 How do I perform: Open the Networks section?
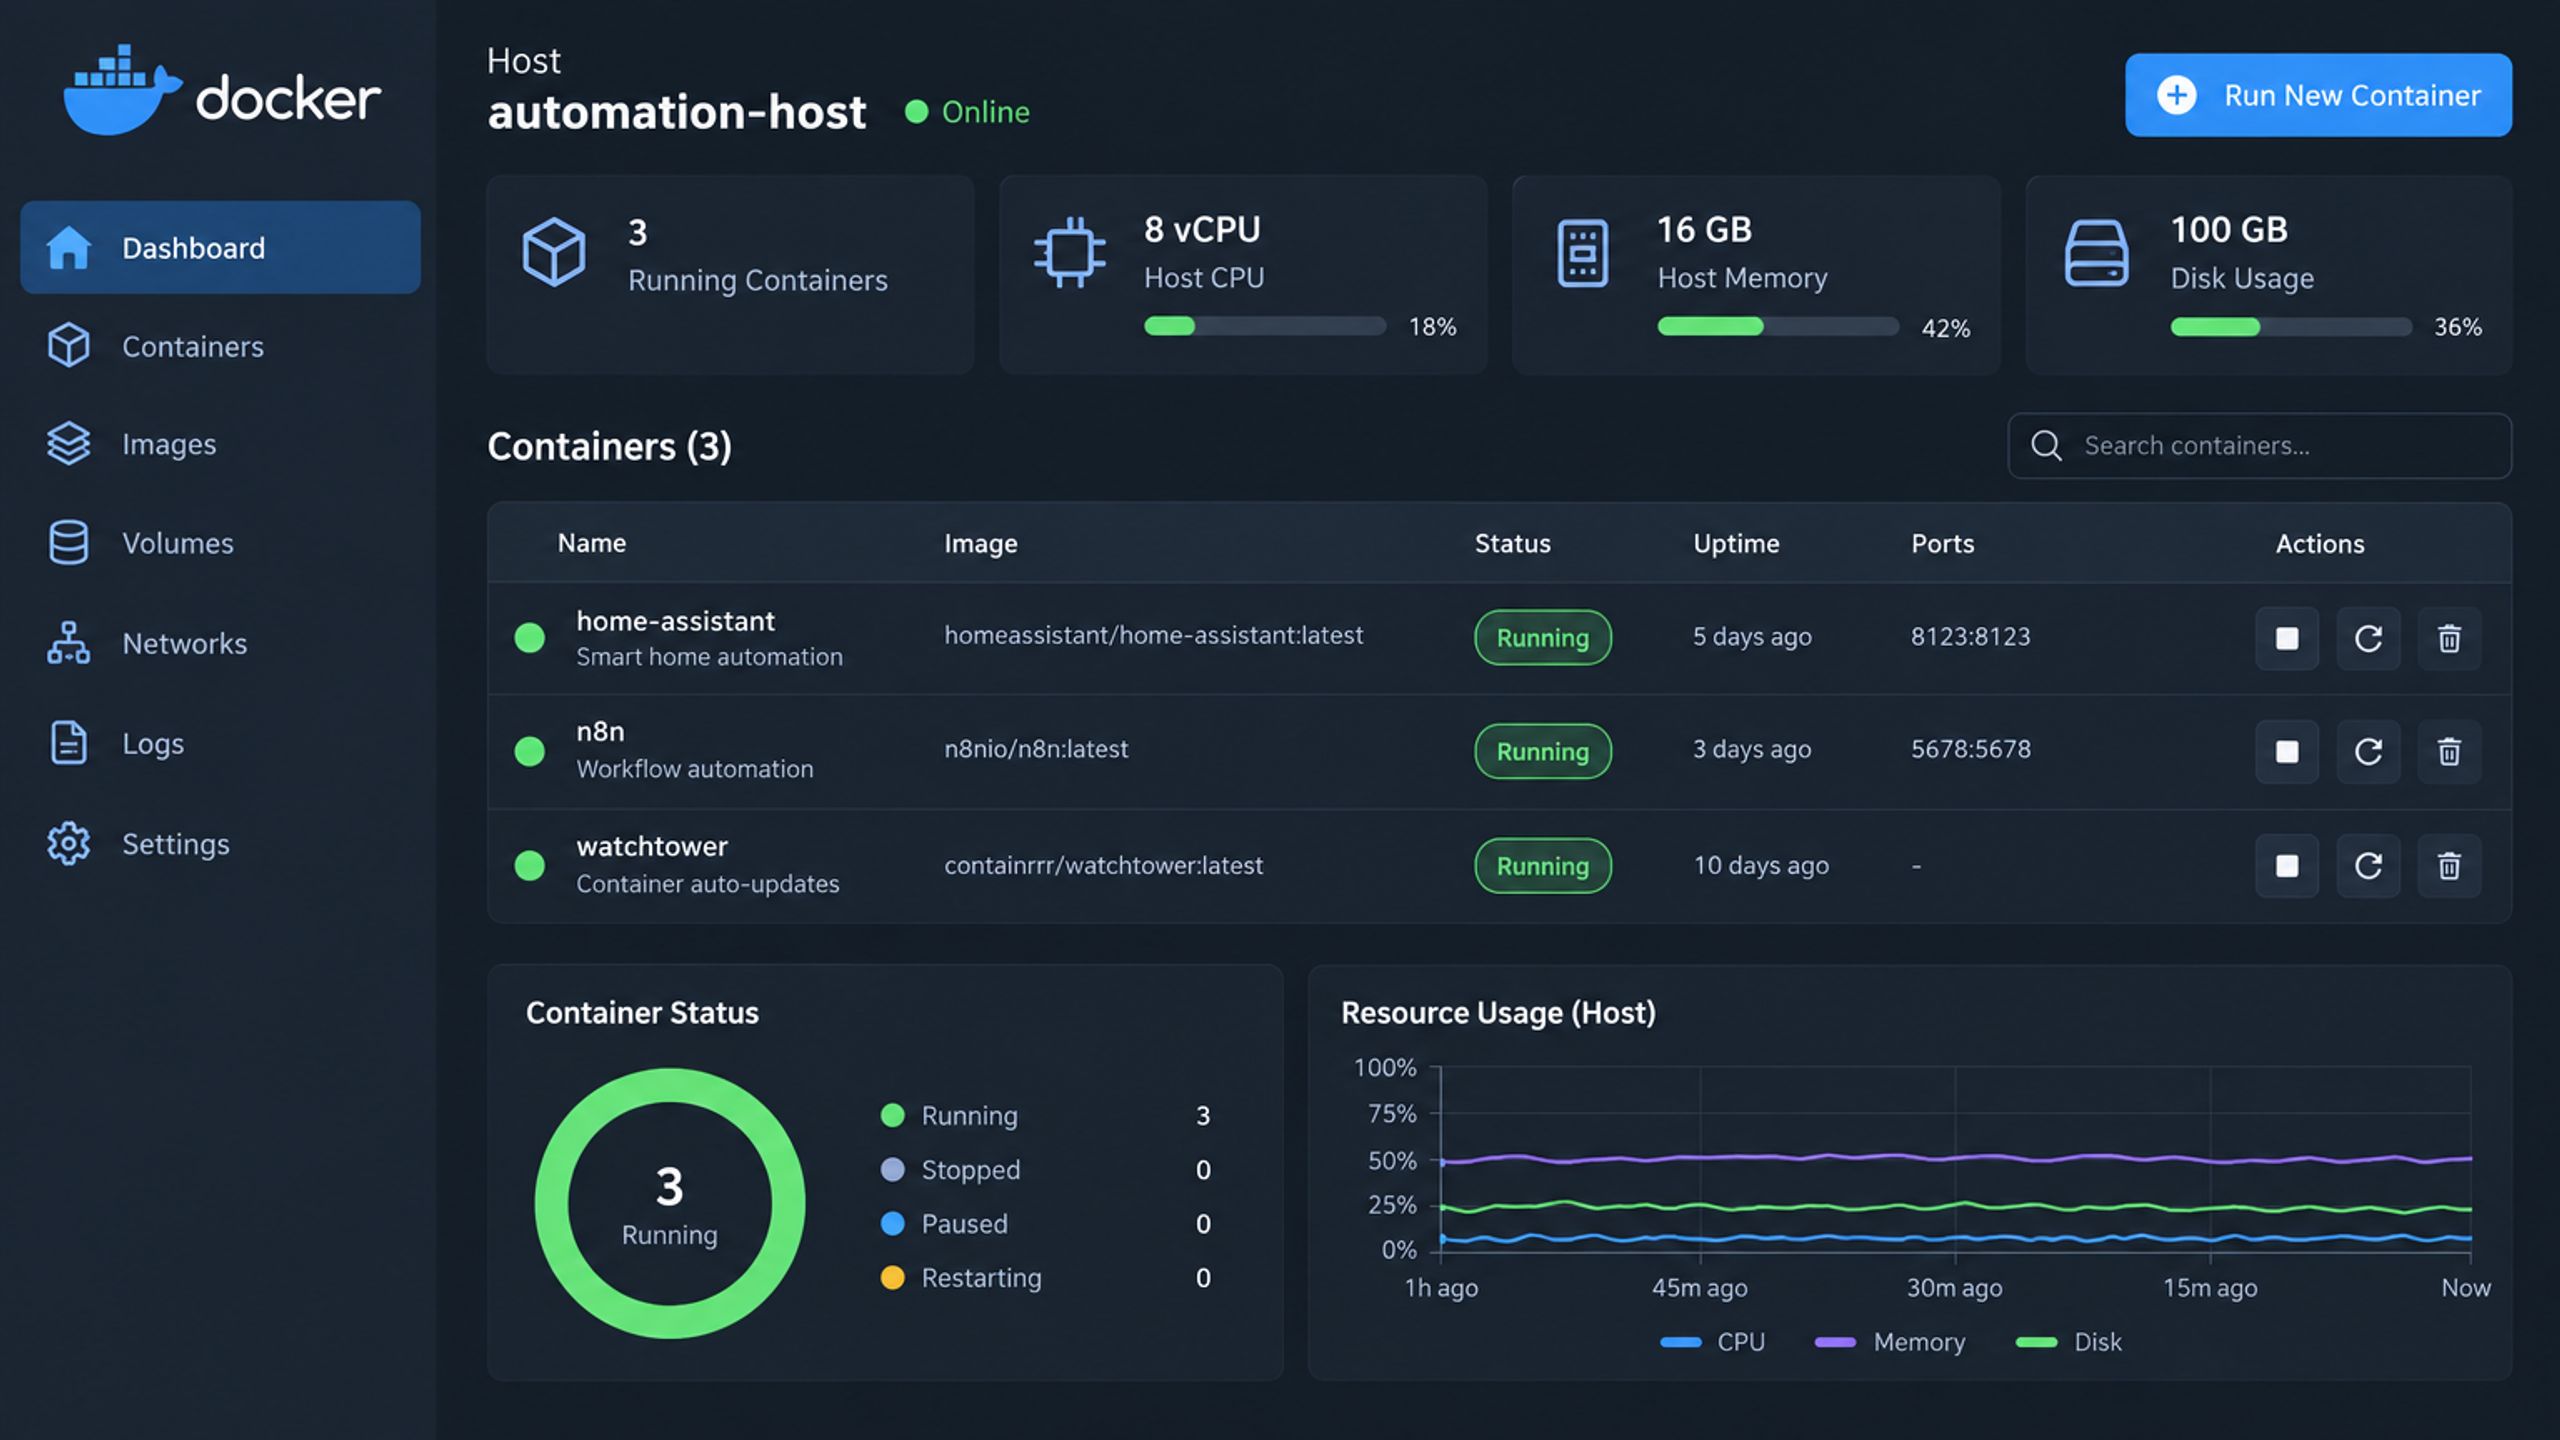tap(220, 643)
